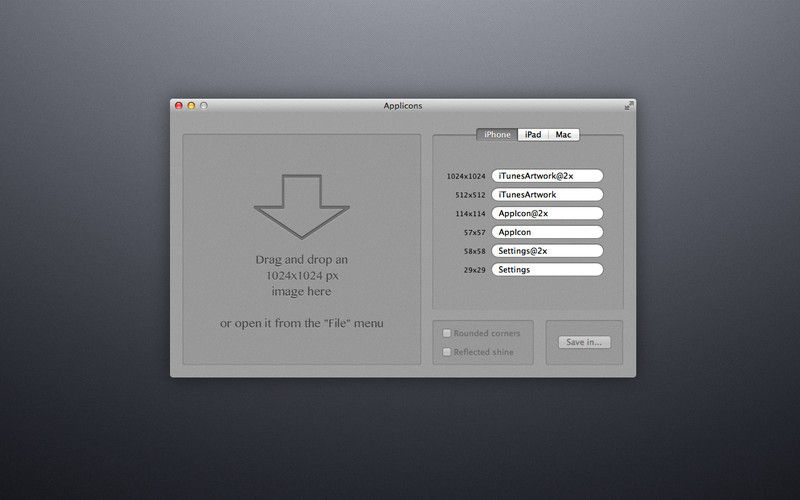Edit the 29x29 Settings filename field
Viewport: 800px width, 500px height.
click(547, 269)
